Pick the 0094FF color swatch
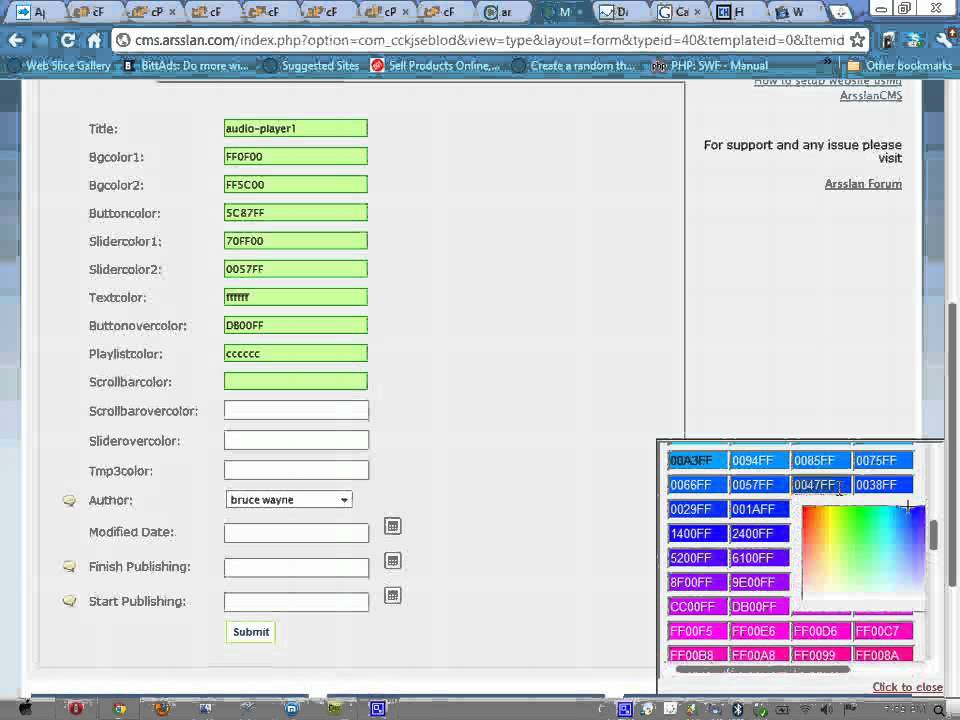This screenshot has width=960, height=720. [x=759, y=460]
